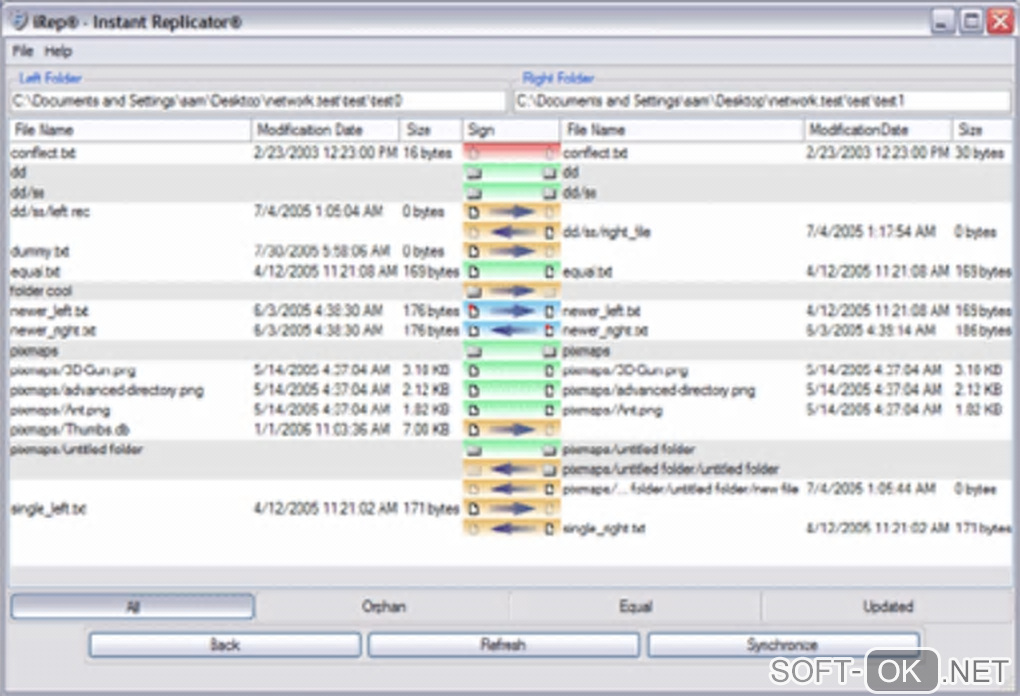Click green sign for pixmaps/untitled folder

[x=511, y=450]
